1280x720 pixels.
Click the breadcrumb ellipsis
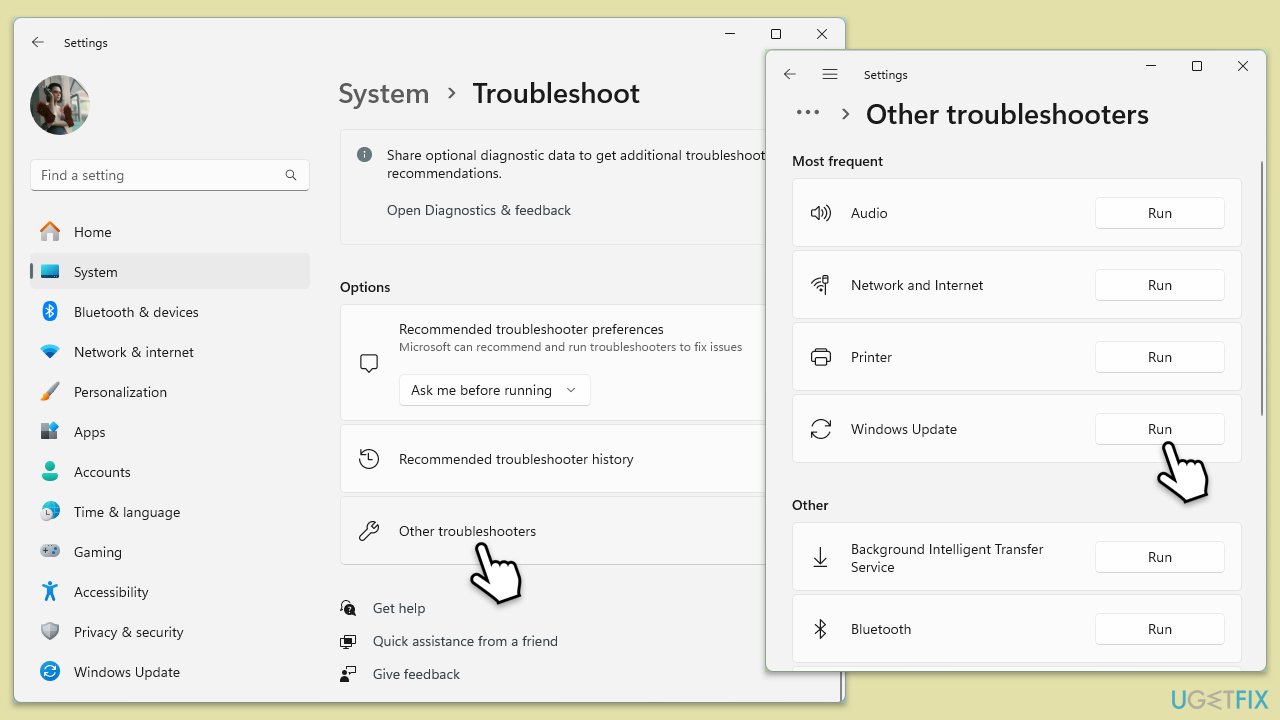tap(808, 113)
